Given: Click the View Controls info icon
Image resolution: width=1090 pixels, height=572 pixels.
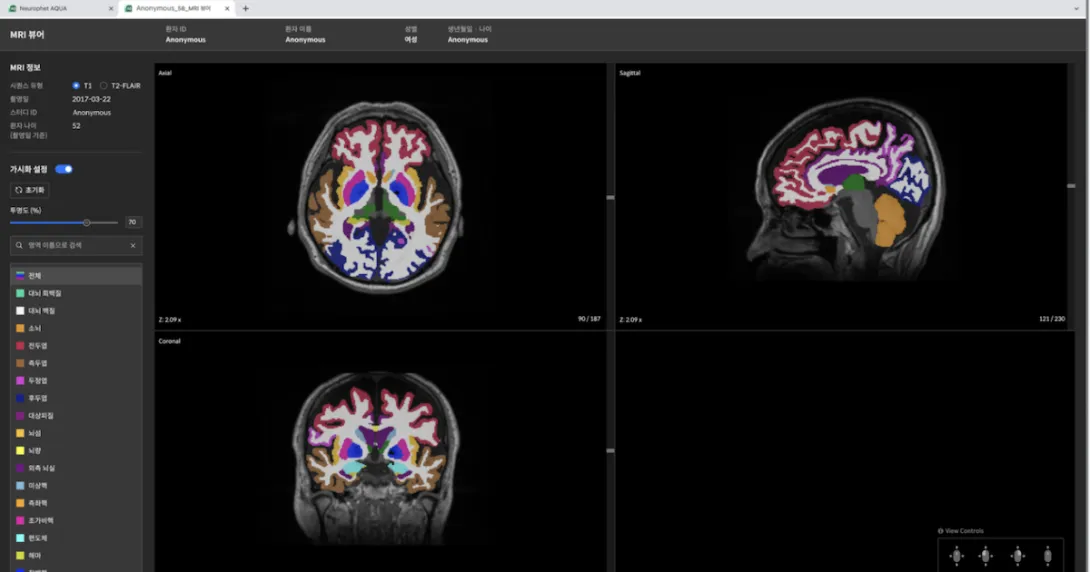Looking at the screenshot, I should (x=940, y=531).
